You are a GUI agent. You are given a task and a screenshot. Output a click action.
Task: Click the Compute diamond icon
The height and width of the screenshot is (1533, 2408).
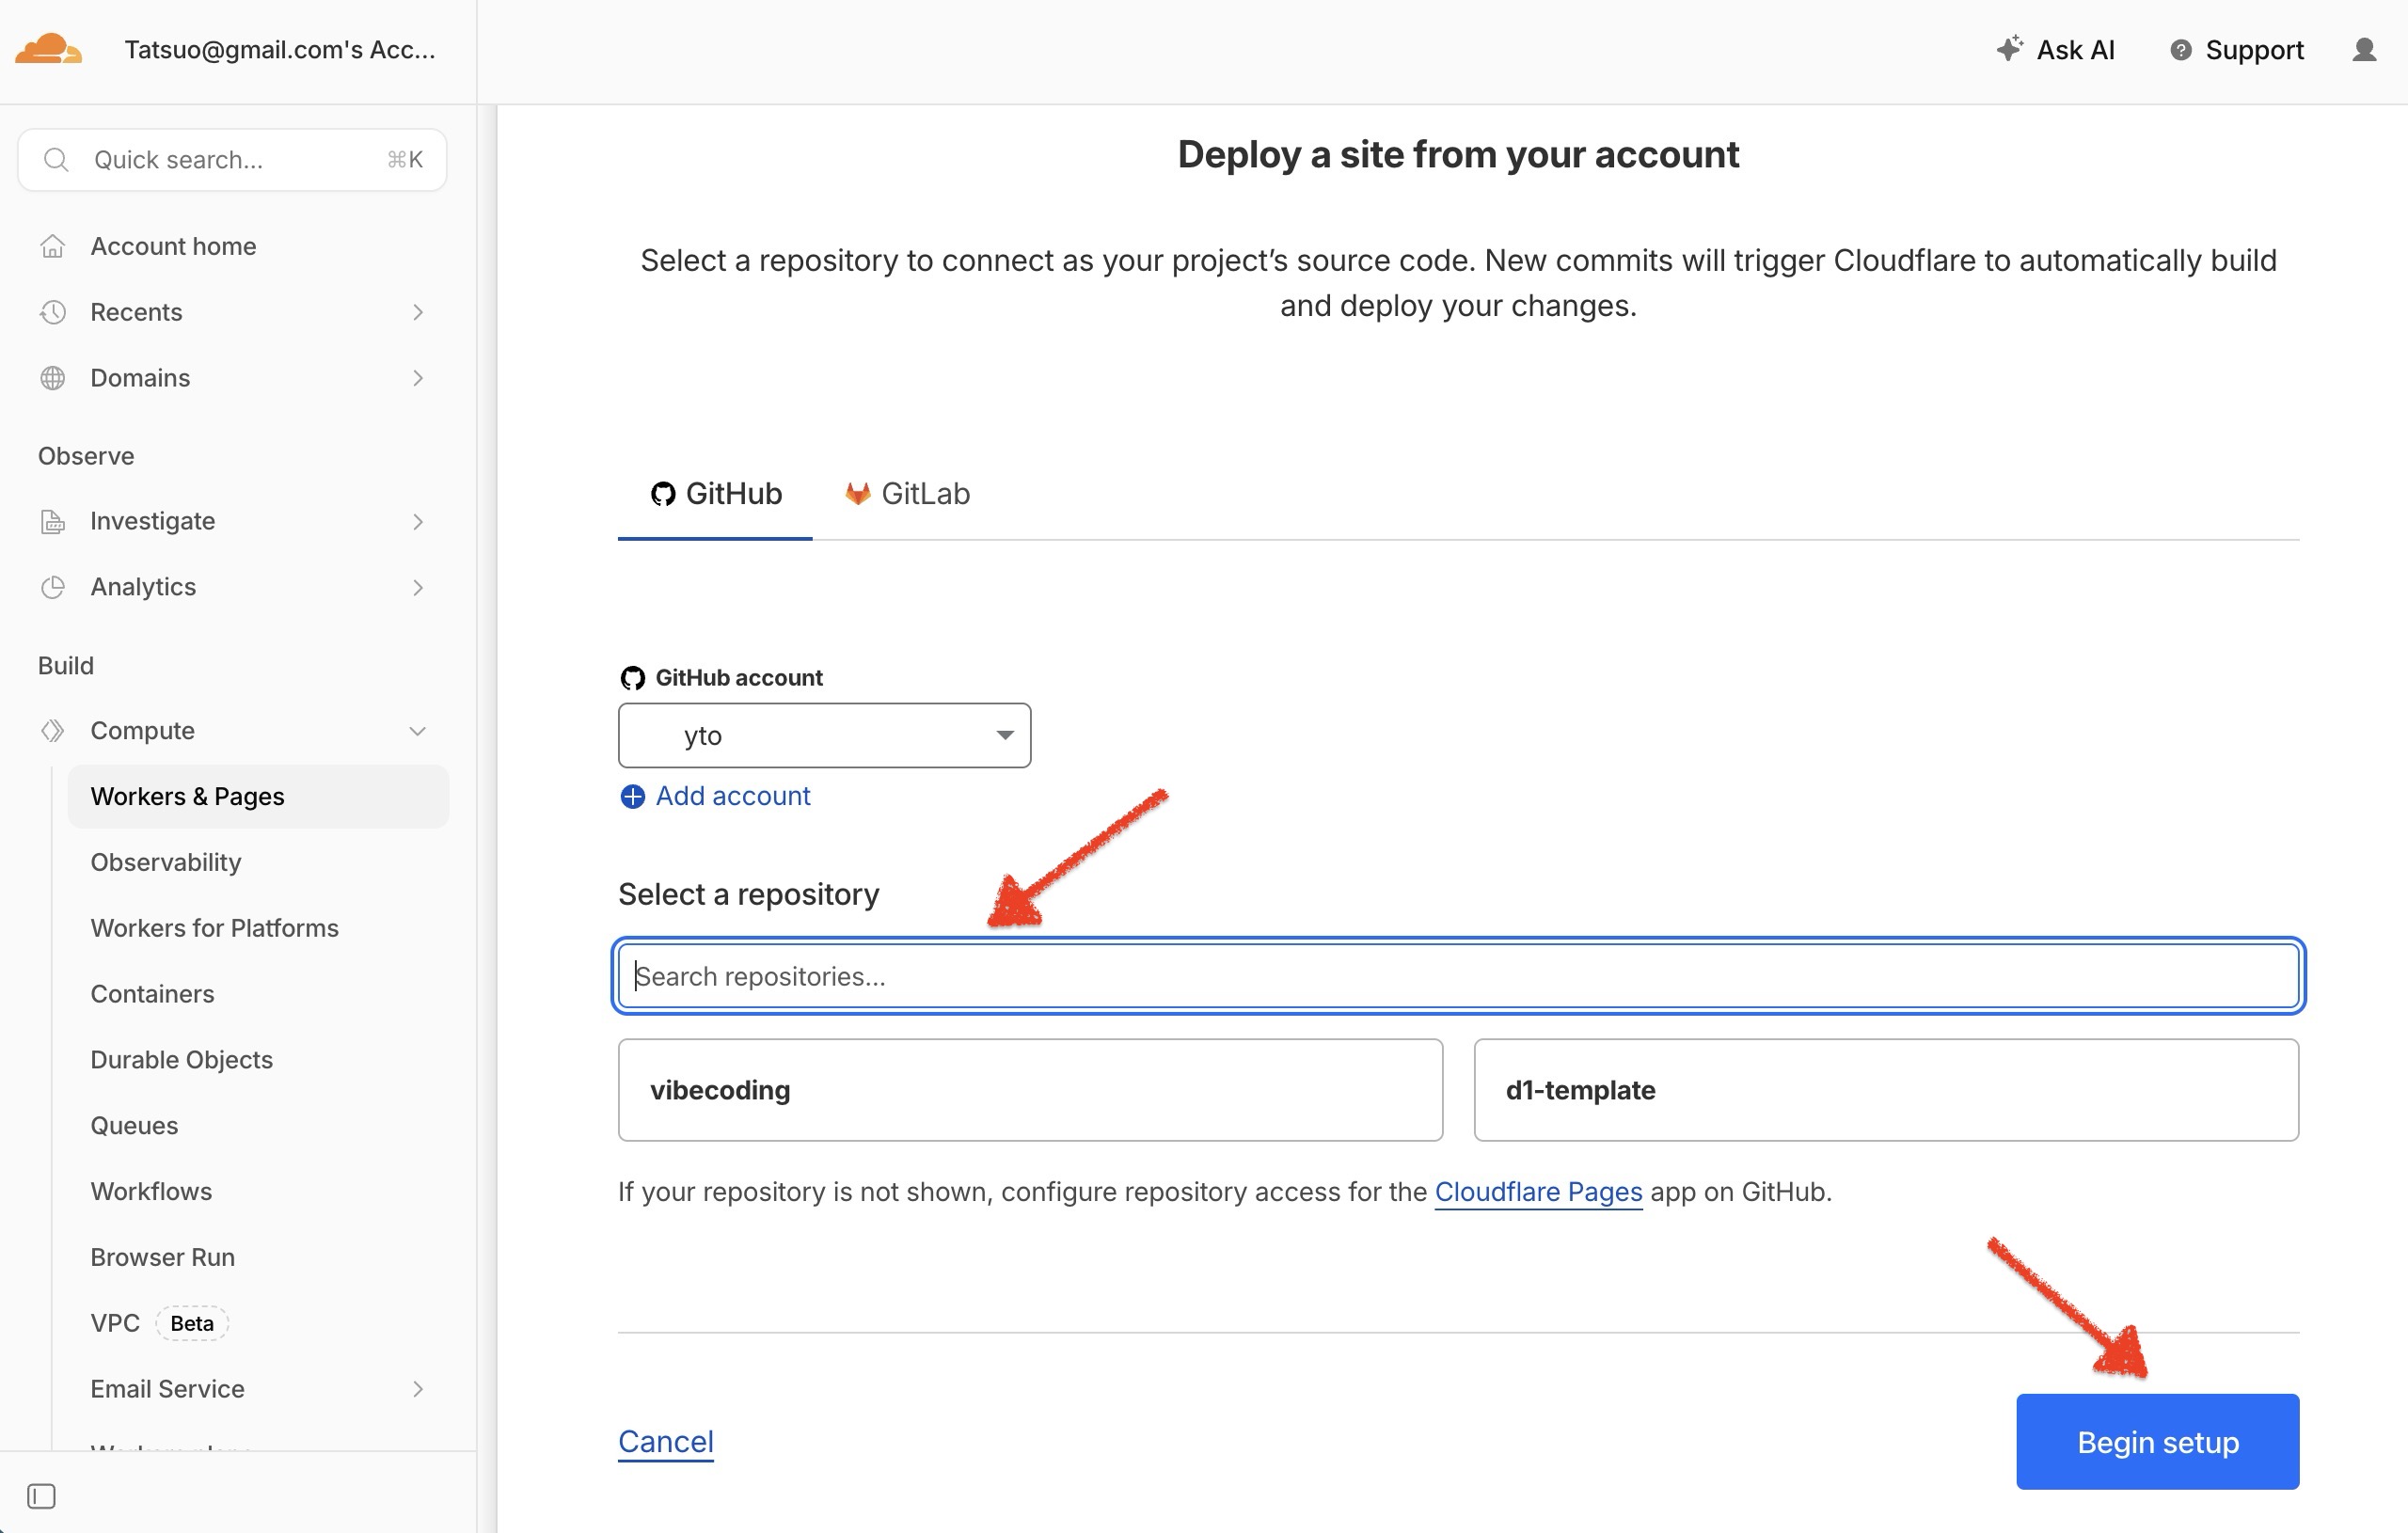(x=53, y=731)
